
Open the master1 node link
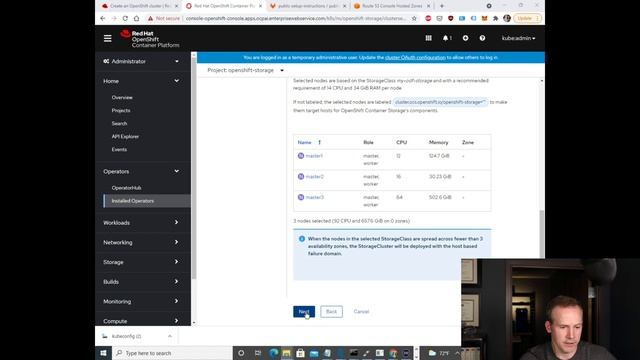(x=314, y=156)
